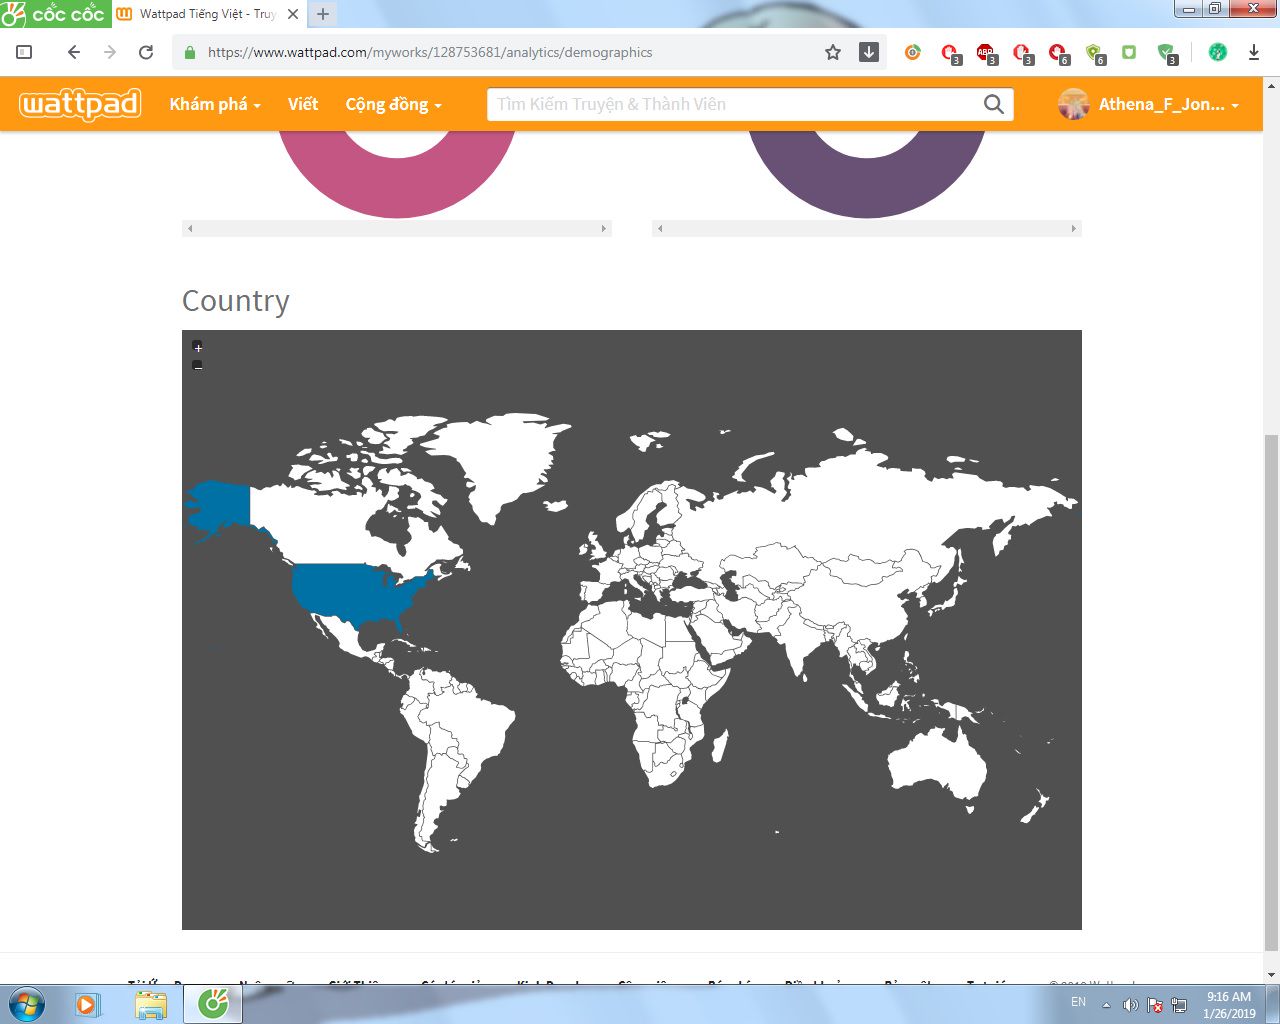Zoom out on the Country map

(x=197, y=365)
